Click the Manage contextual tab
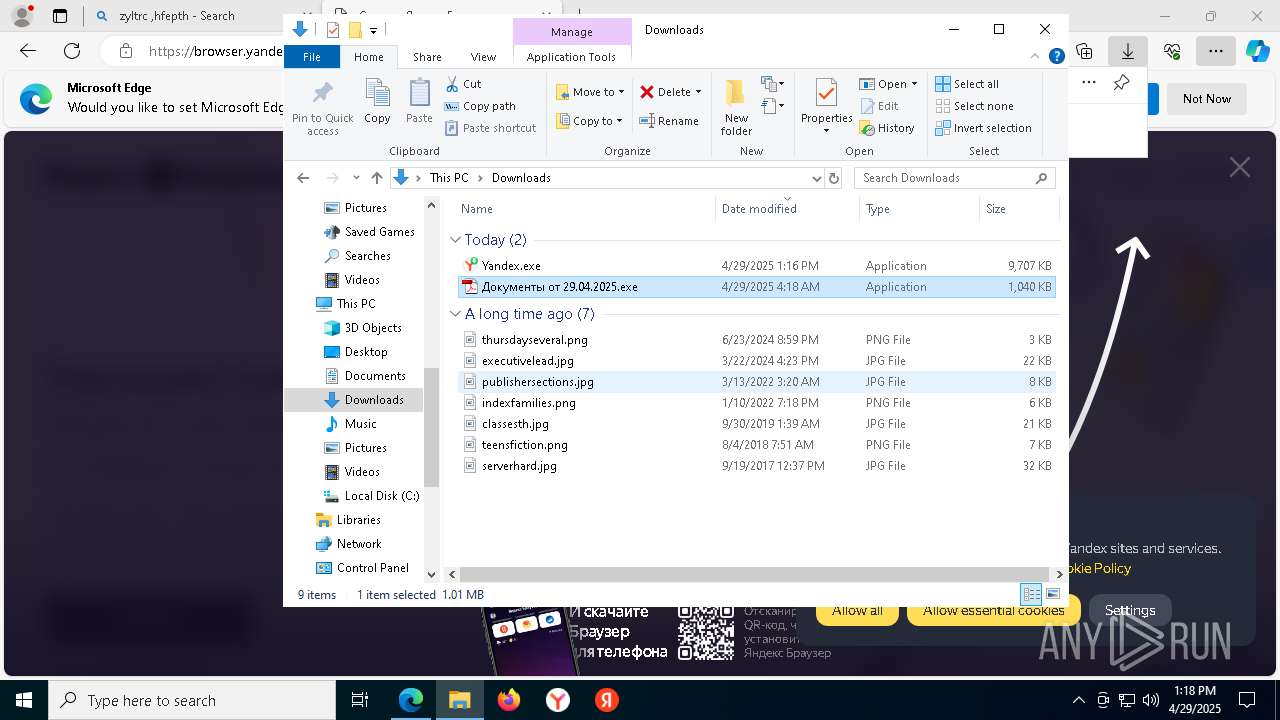 pyautogui.click(x=572, y=32)
